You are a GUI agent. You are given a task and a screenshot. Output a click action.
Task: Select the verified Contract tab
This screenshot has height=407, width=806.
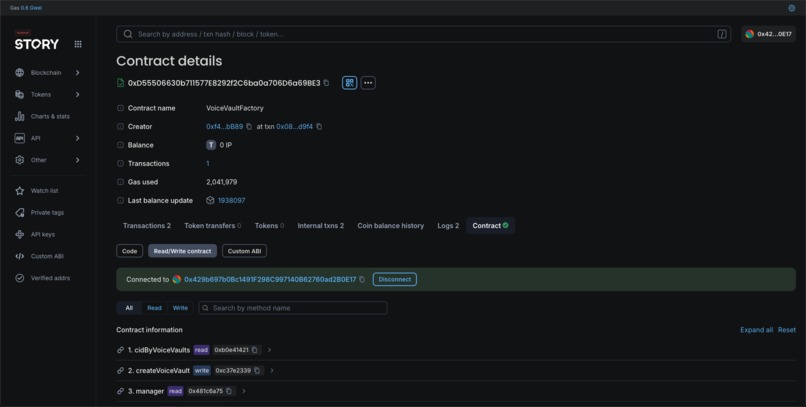[490, 226]
